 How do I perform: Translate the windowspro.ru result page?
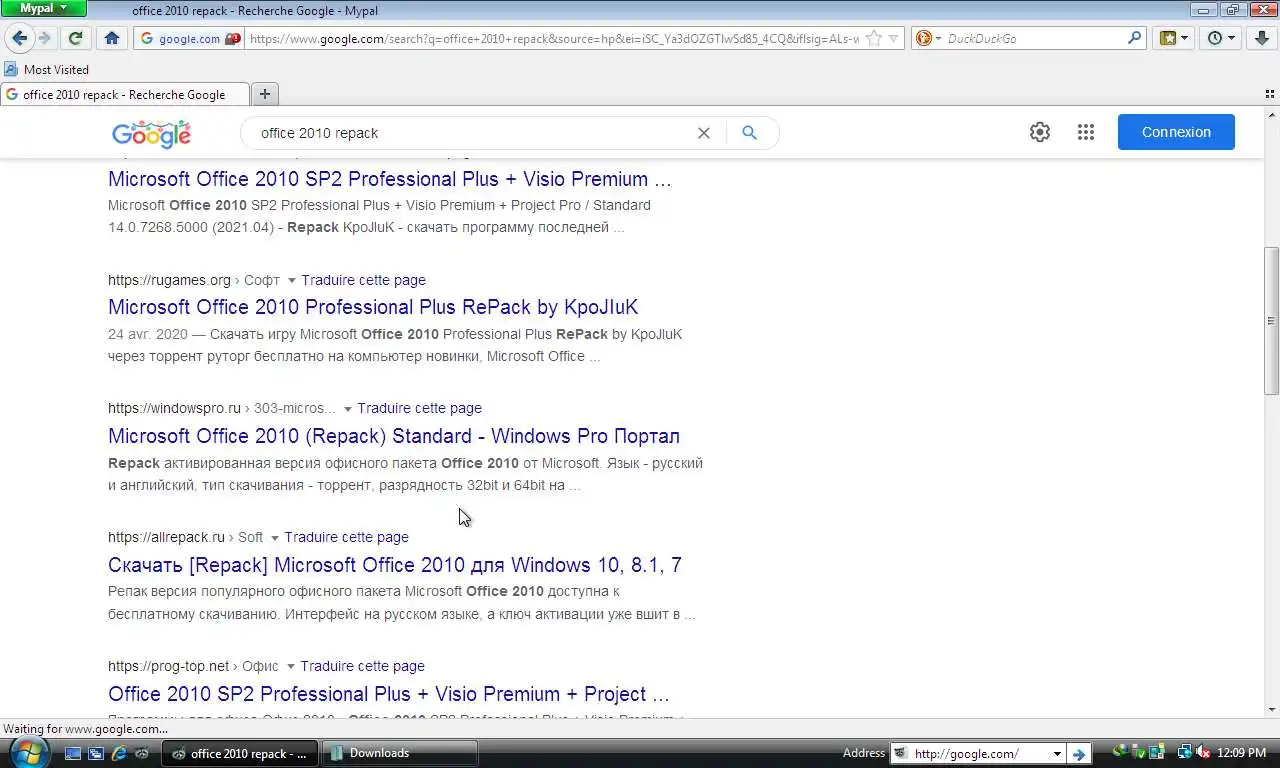click(419, 408)
